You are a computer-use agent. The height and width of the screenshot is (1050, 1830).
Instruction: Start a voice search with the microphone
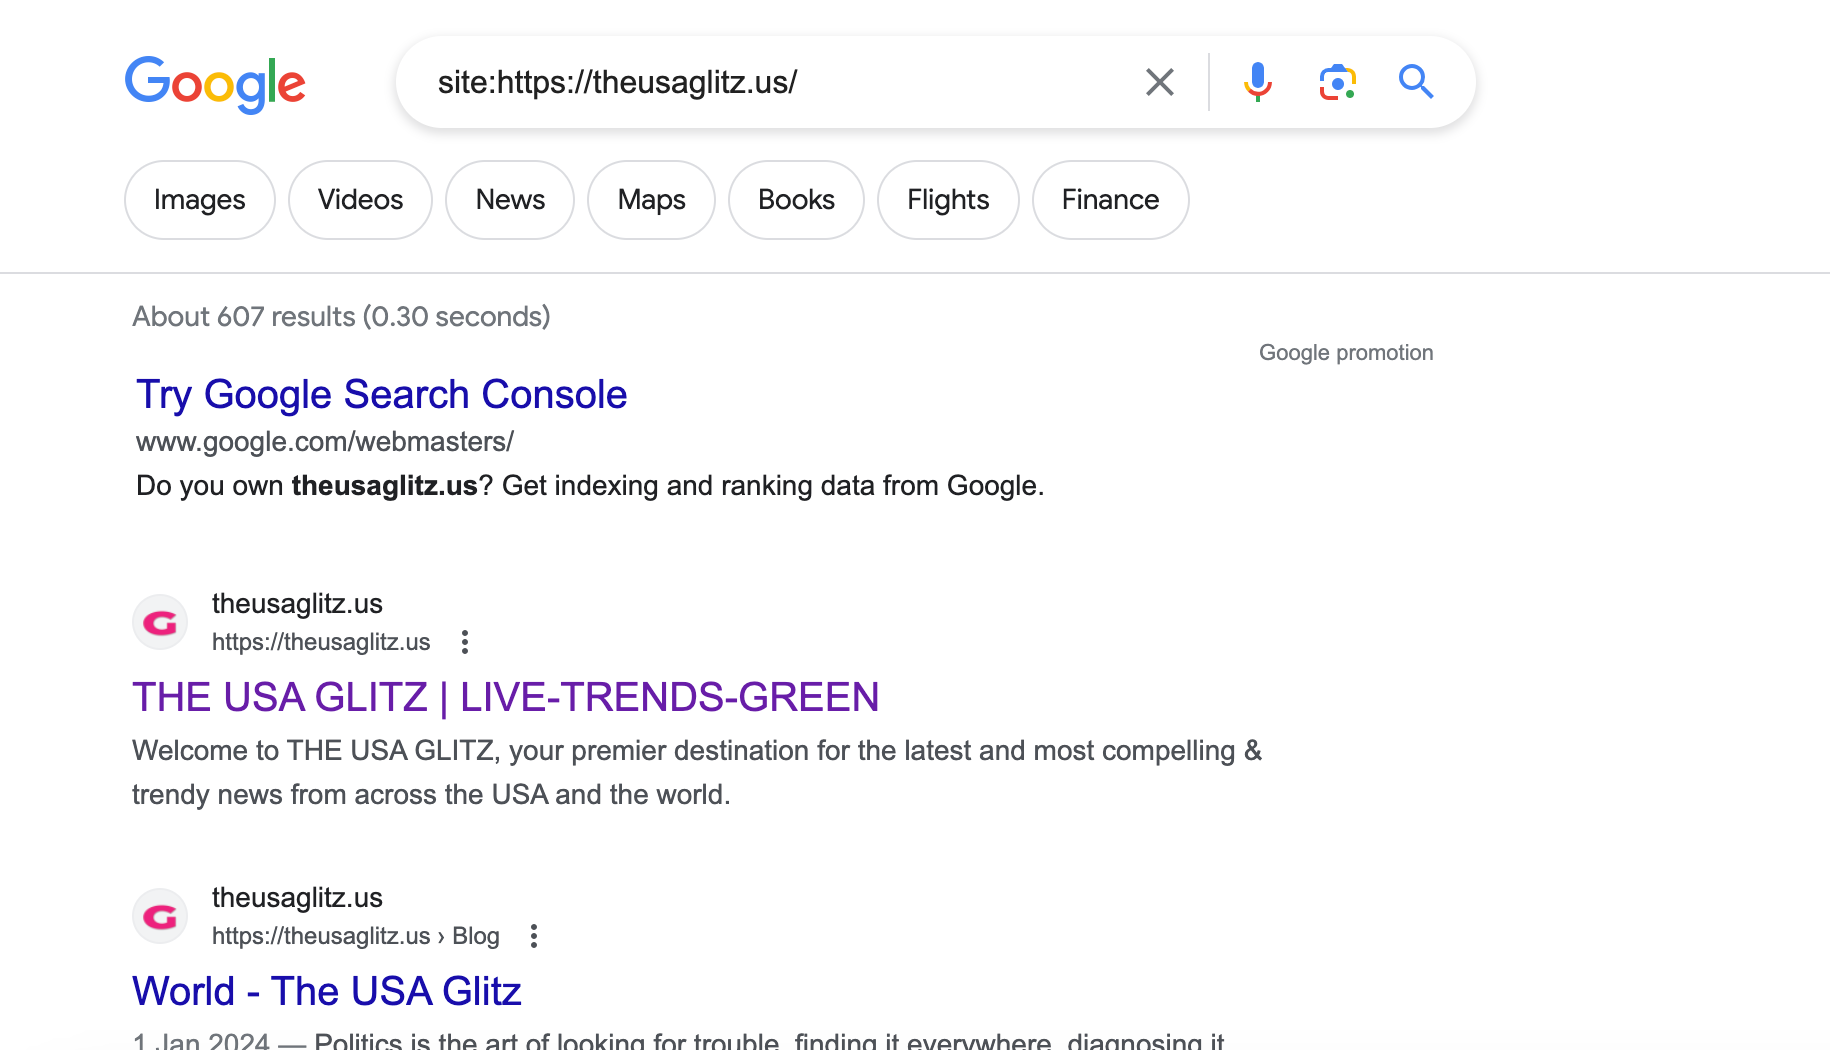(x=1257, y=82)
